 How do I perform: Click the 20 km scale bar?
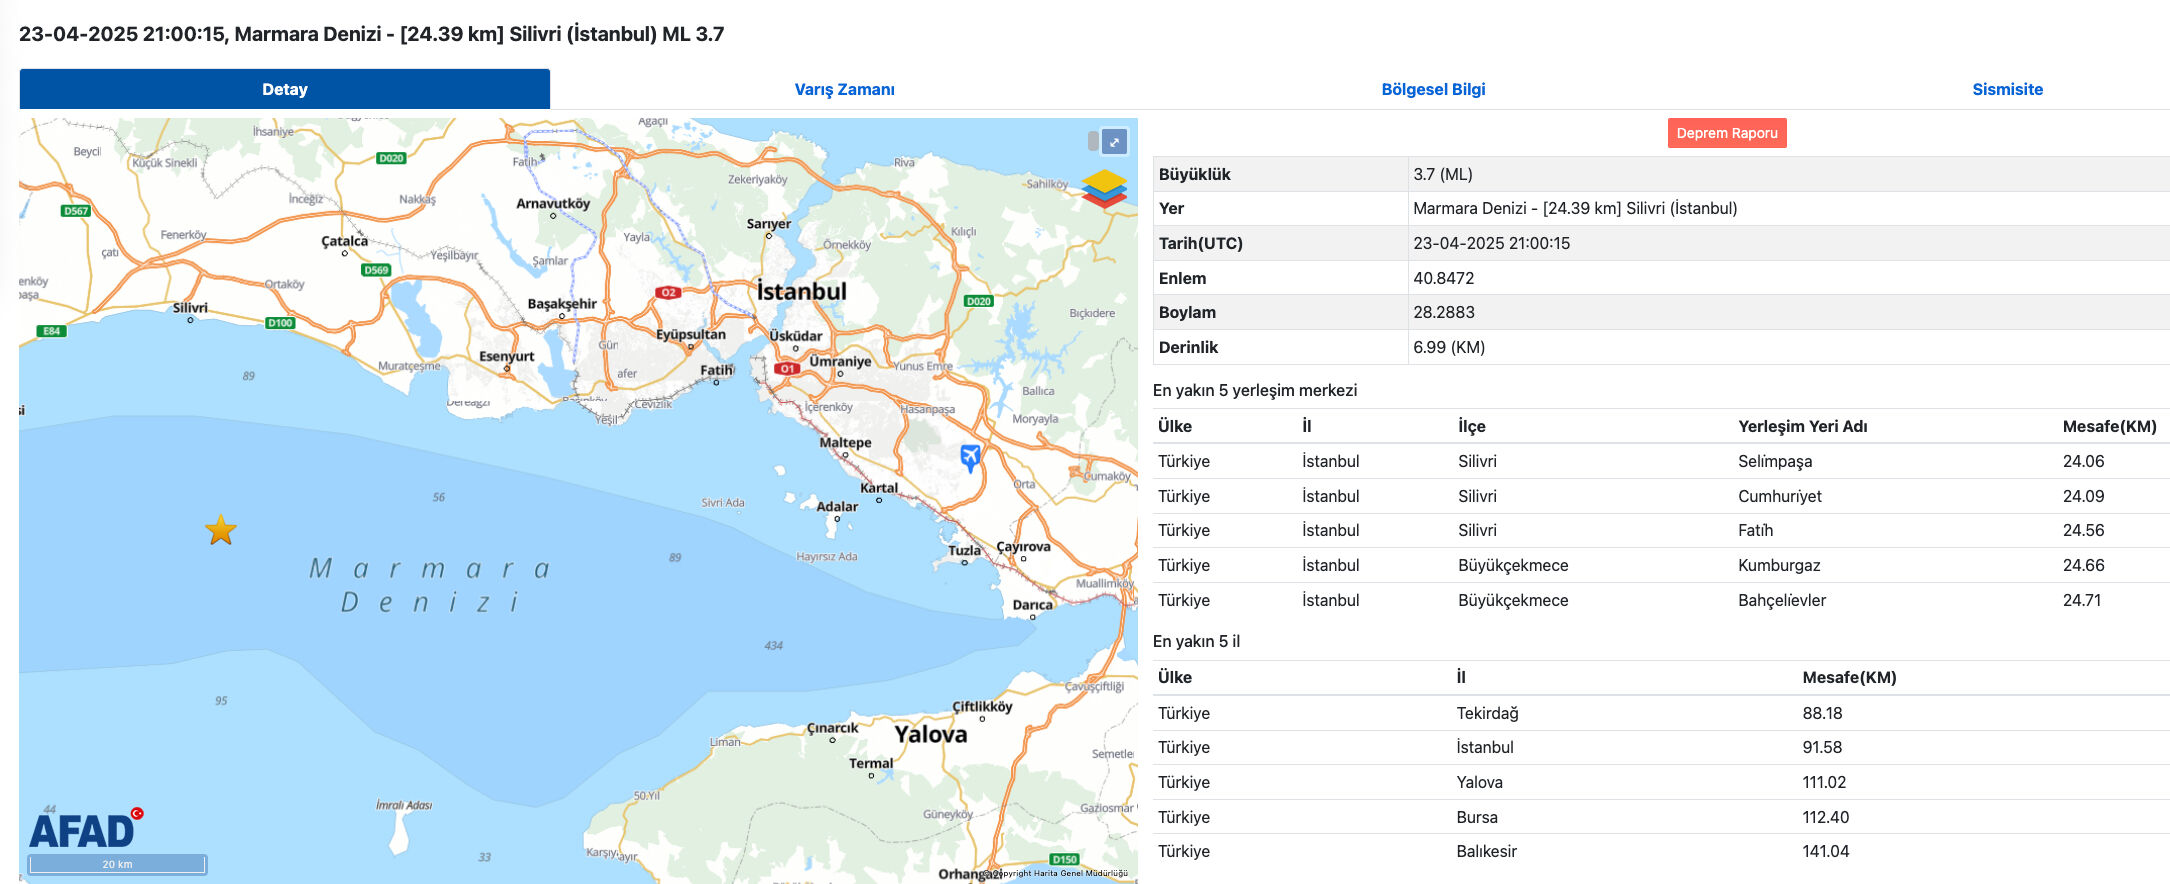(117, 864)
